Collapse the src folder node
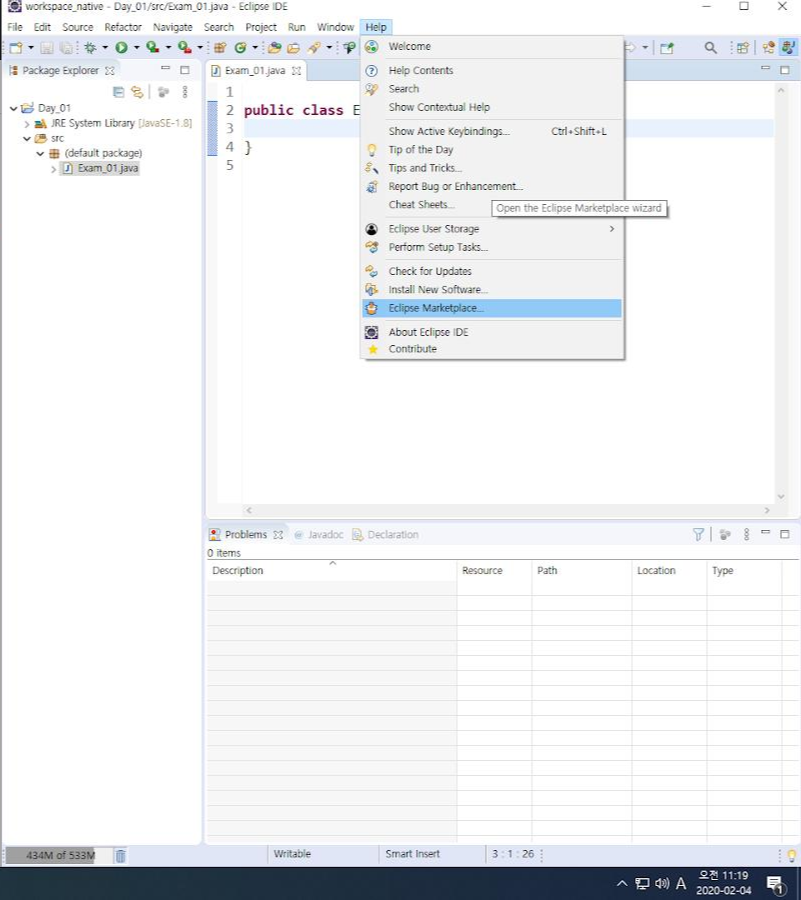 (26, 138)
